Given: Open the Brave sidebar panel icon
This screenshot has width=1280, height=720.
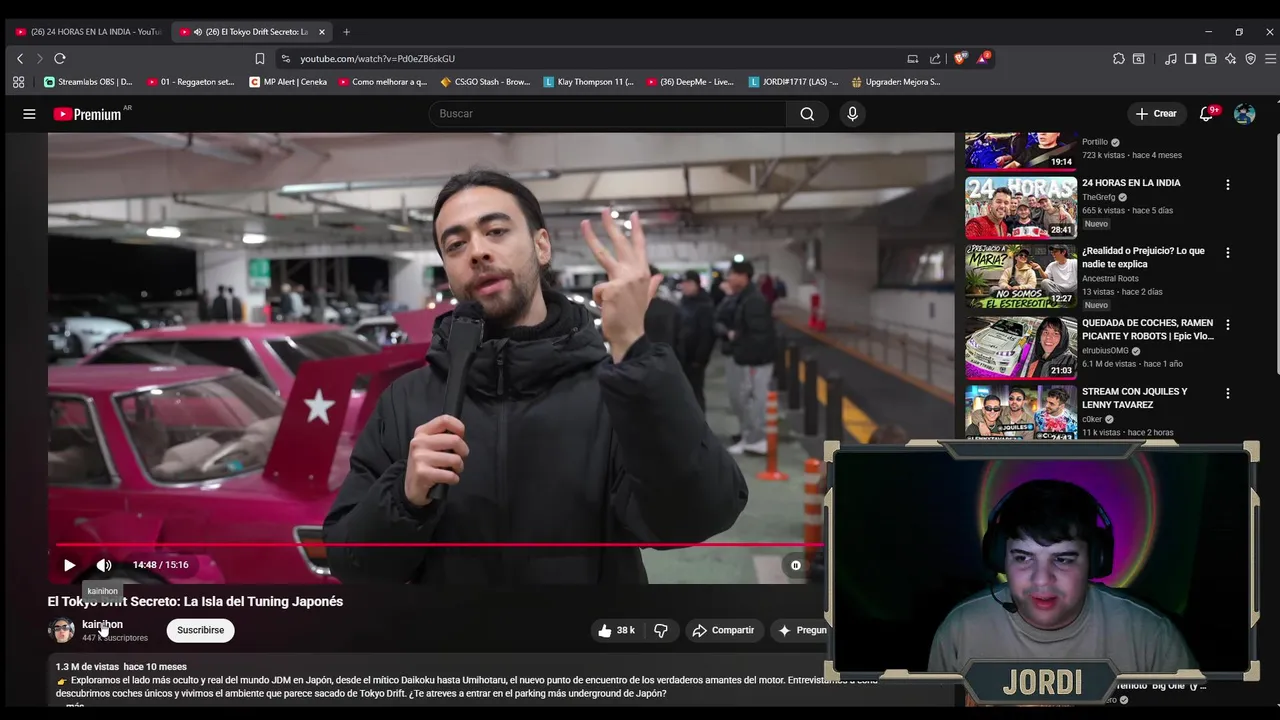Looking at the screenshot, I should click(x=1190, y=59).
